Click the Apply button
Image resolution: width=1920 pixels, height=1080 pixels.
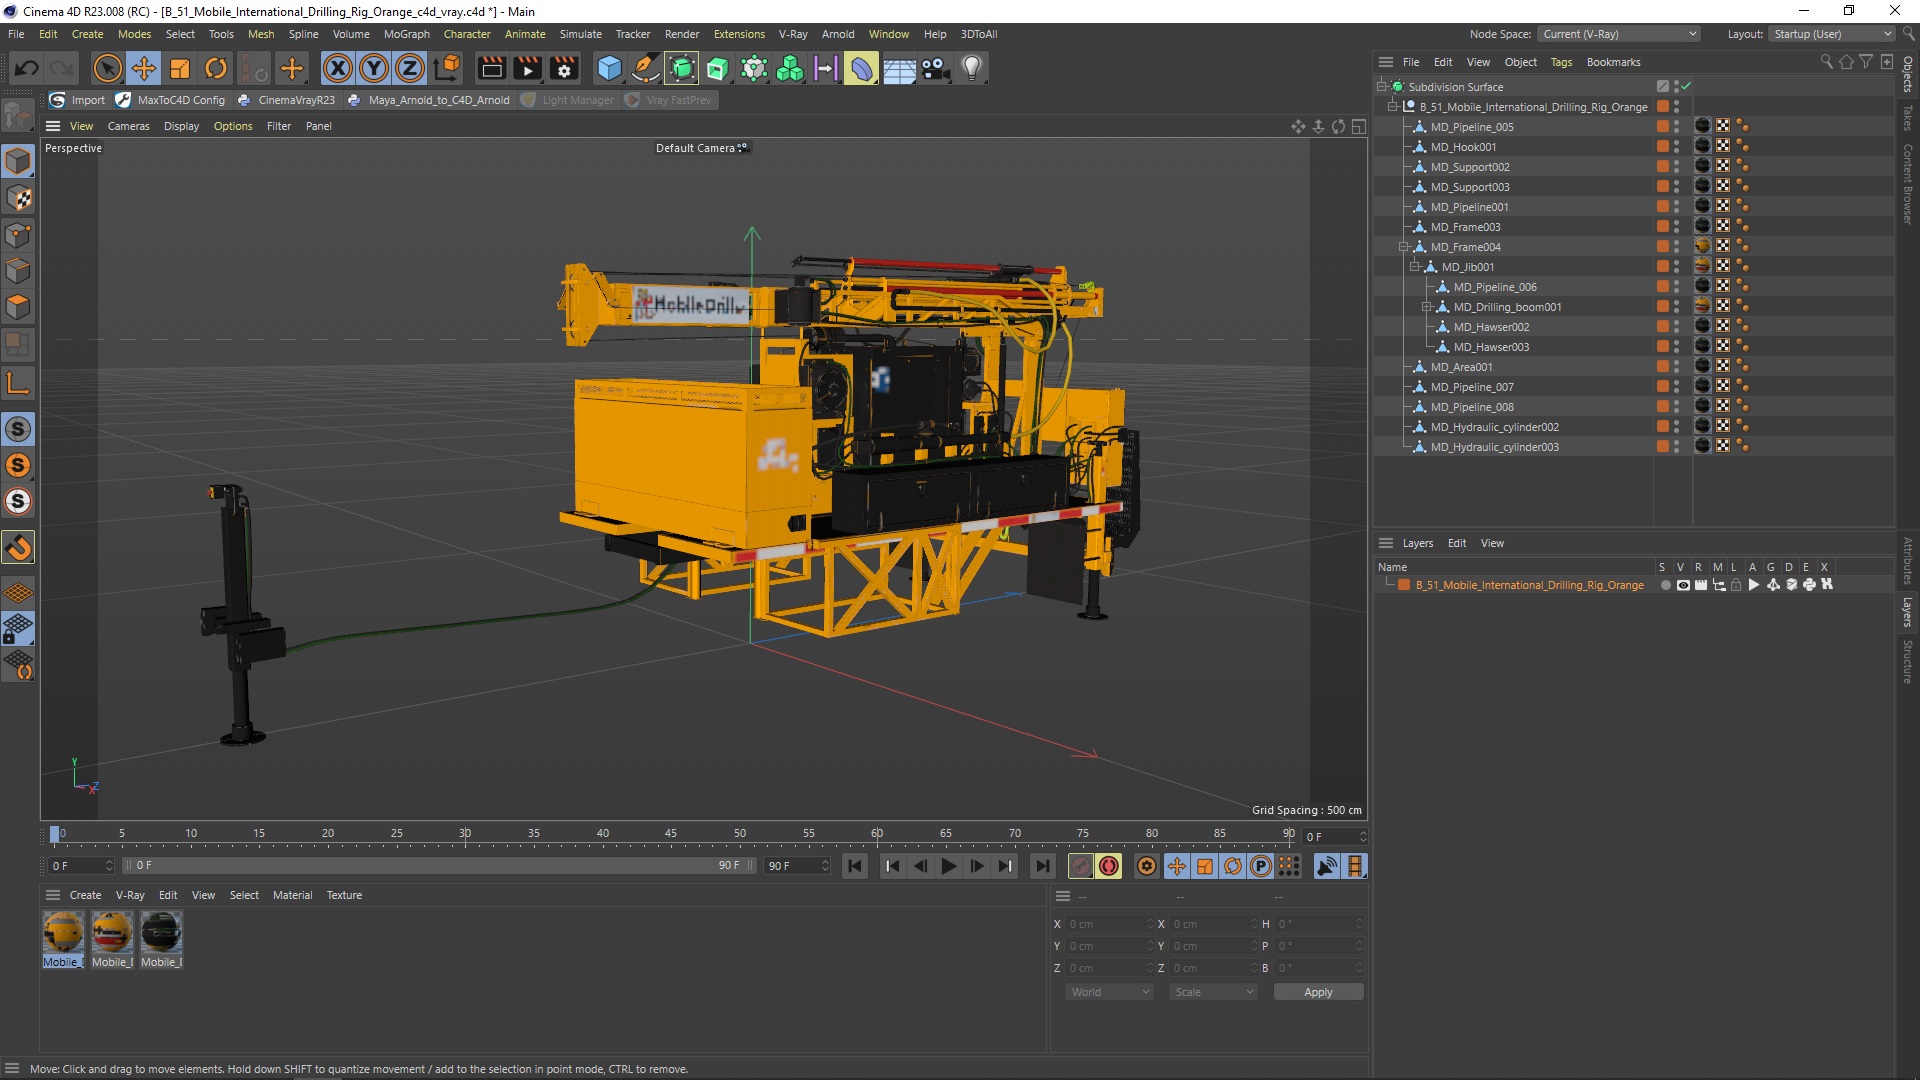(x=1317, y=992)
